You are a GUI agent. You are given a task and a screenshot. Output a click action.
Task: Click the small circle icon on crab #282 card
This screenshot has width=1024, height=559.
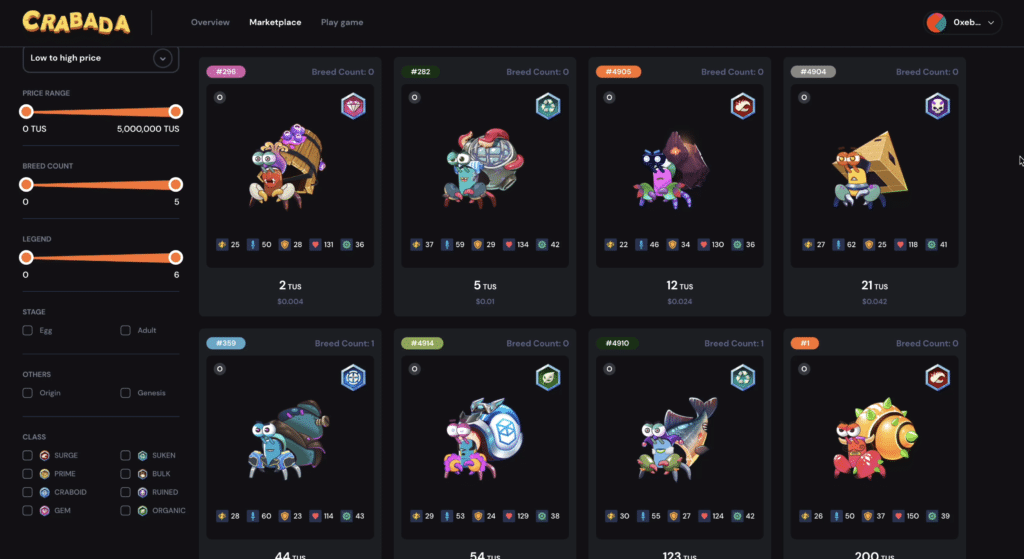414,97
